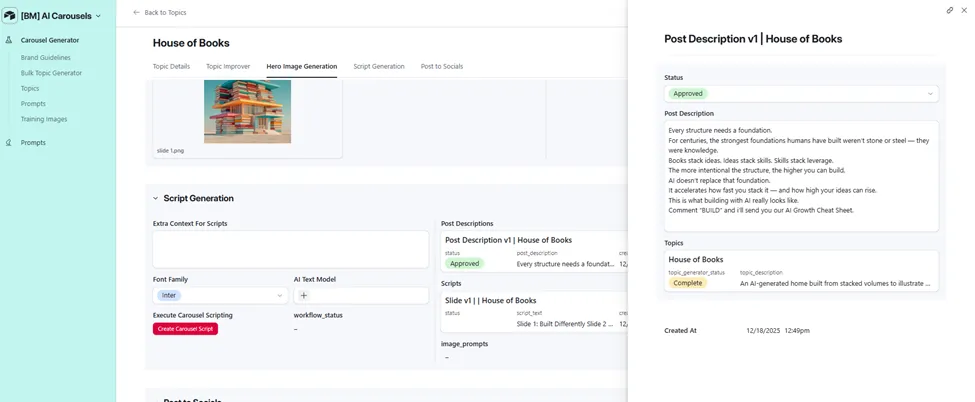Image resolution: width=975 pixels, height=402 pixels.
Task: Select Hero Image Generation tab
Action: 302,66
